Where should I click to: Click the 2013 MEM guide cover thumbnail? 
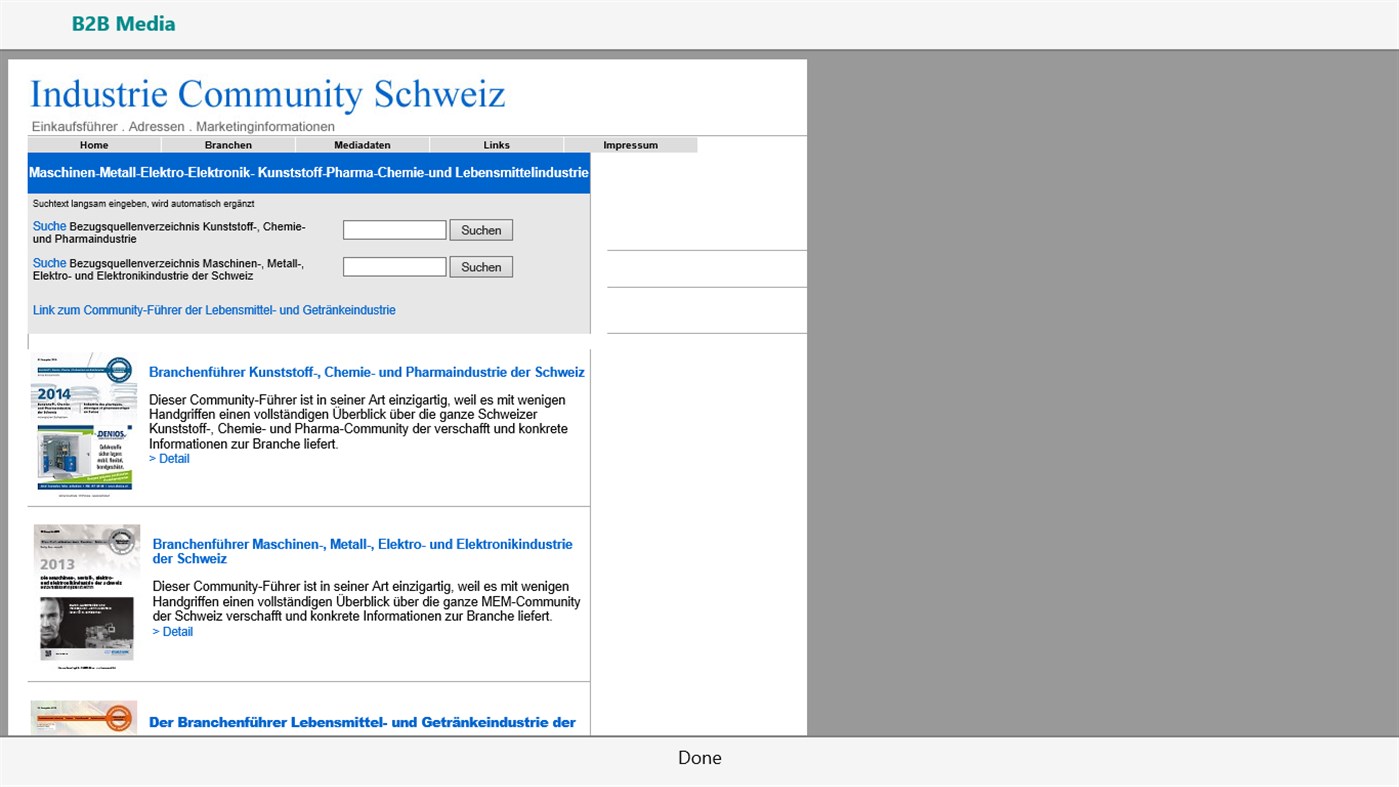[86, 593]
